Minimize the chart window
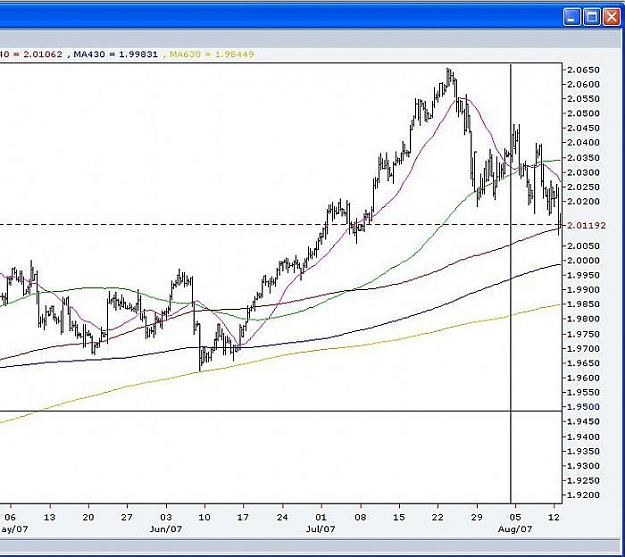Image resolution: width=625 pixels, height=557 pixels. coord(572,17)
